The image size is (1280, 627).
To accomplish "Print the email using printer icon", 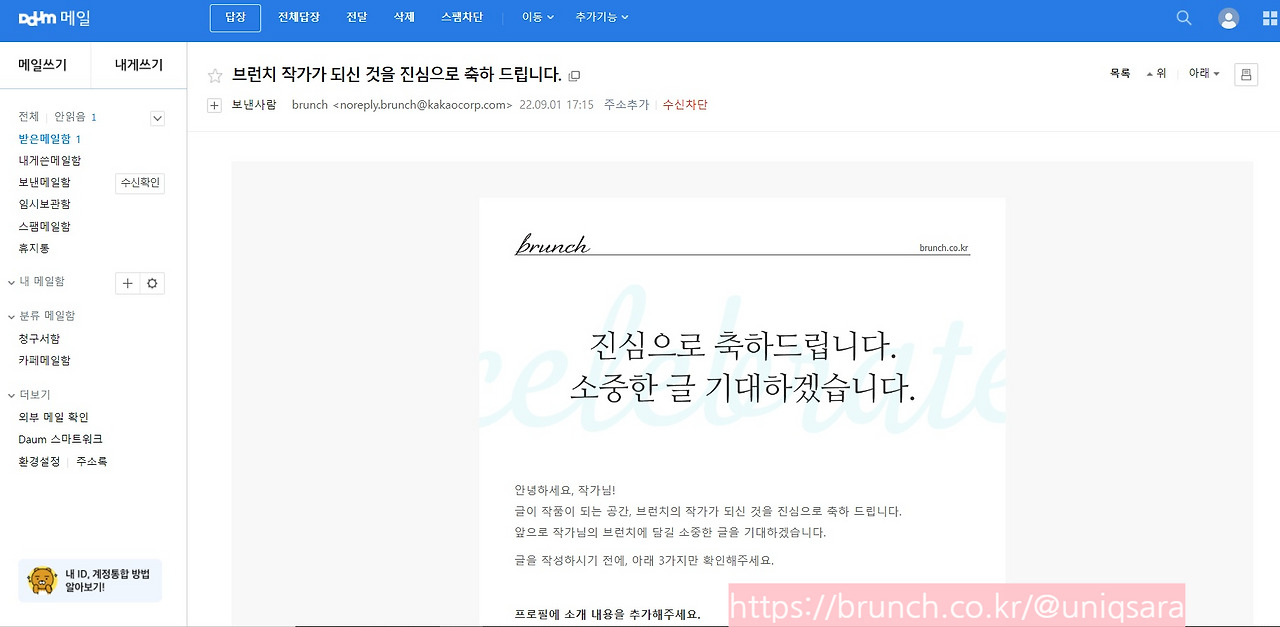I will tap(1245, 74).
